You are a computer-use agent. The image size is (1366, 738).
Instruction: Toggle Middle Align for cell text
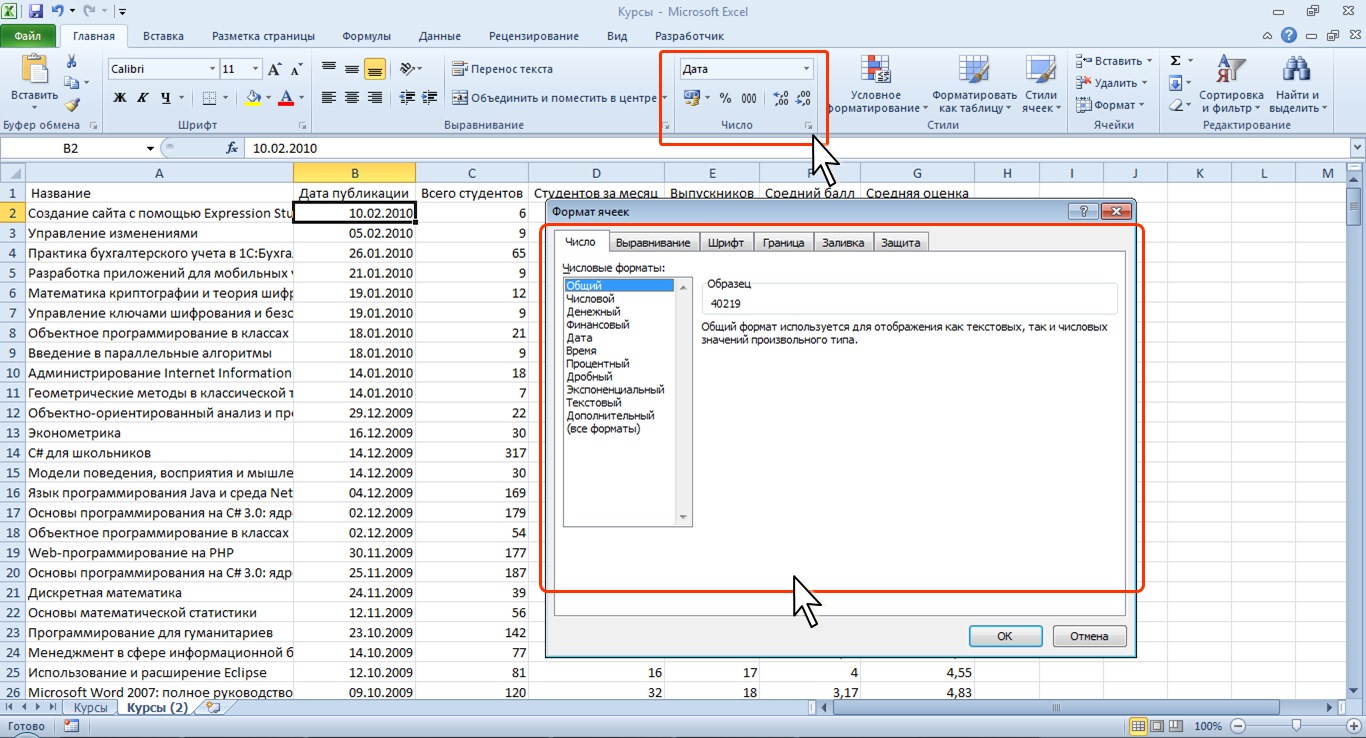point(352,69)
